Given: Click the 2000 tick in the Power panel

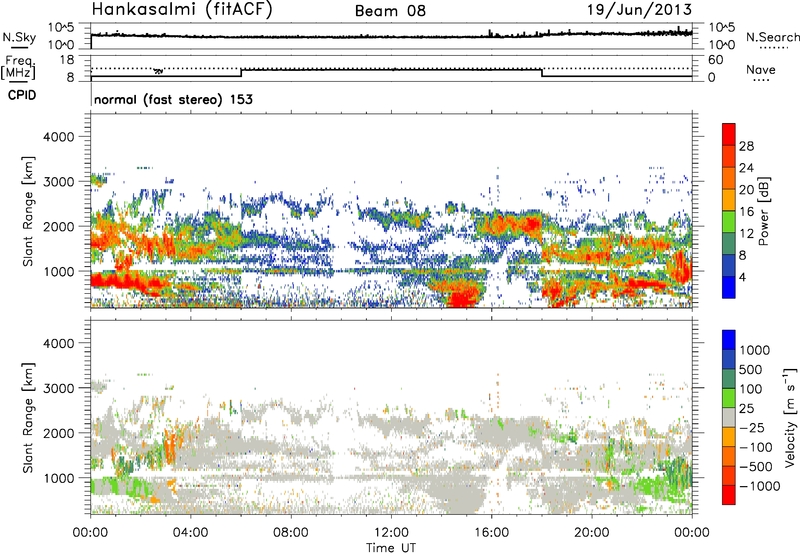Looking at the screenshot, I should 59,226.
